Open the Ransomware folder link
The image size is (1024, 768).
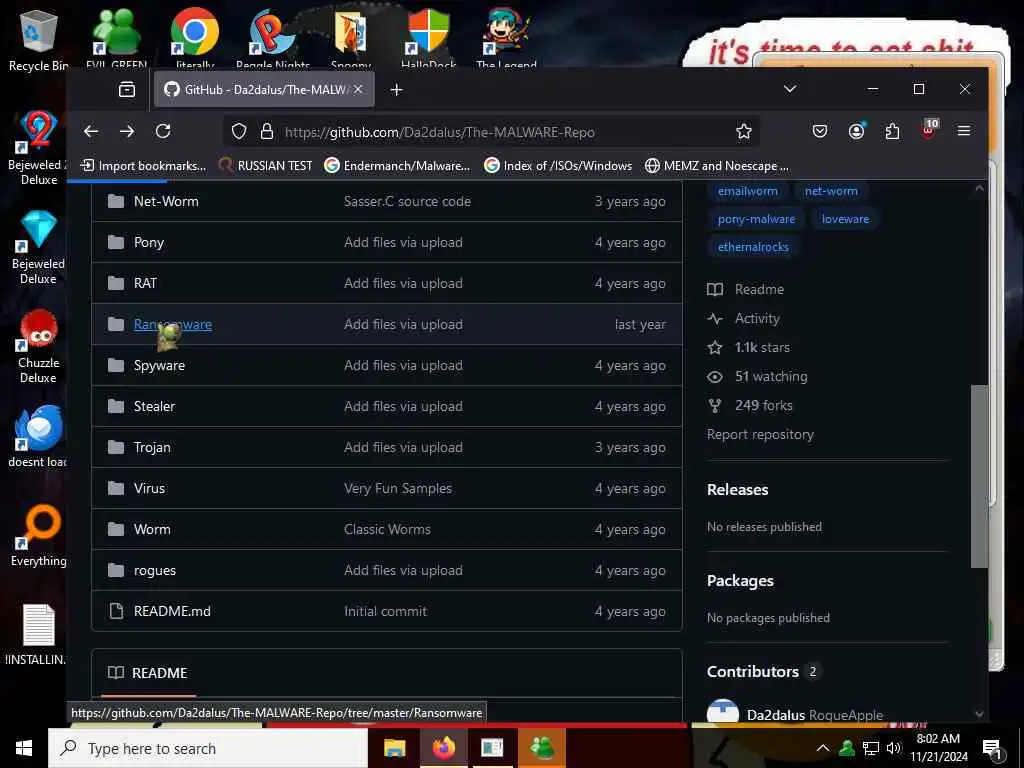172,325
